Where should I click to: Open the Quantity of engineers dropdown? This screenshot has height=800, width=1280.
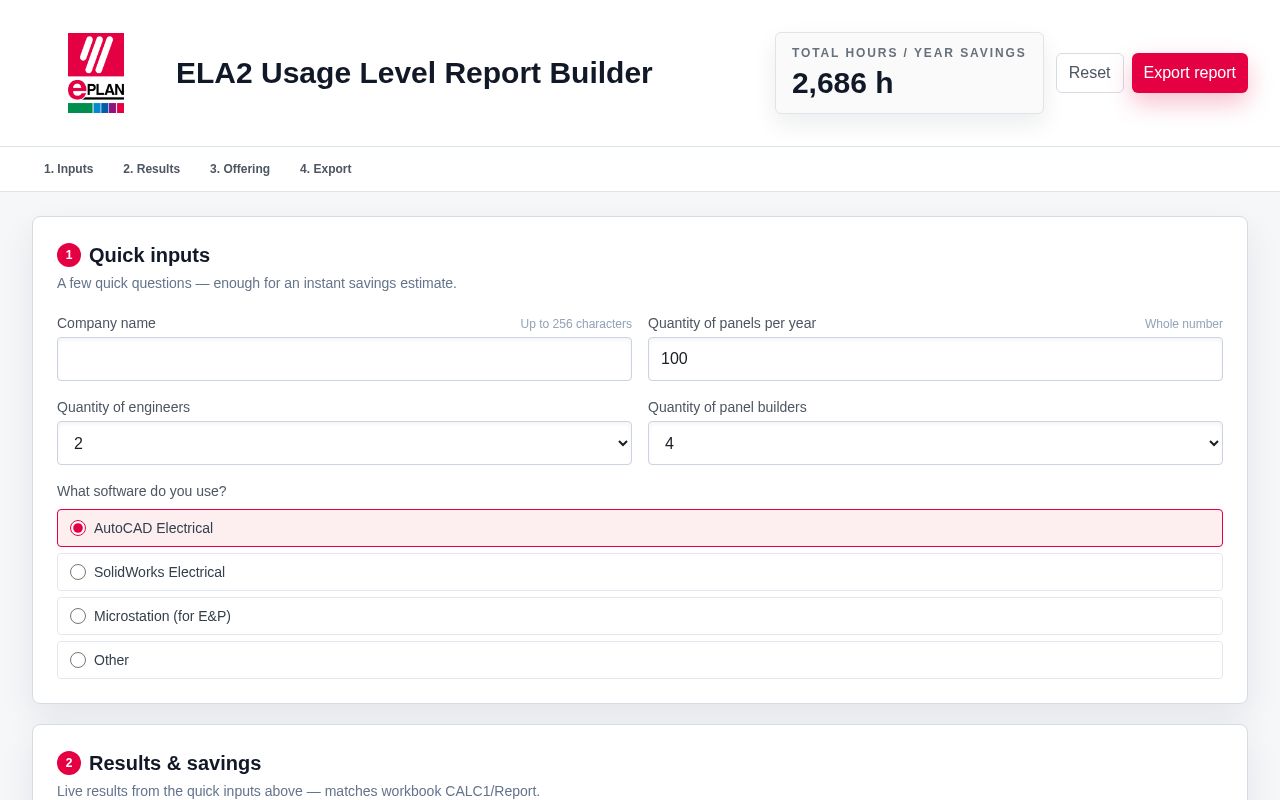344,443
